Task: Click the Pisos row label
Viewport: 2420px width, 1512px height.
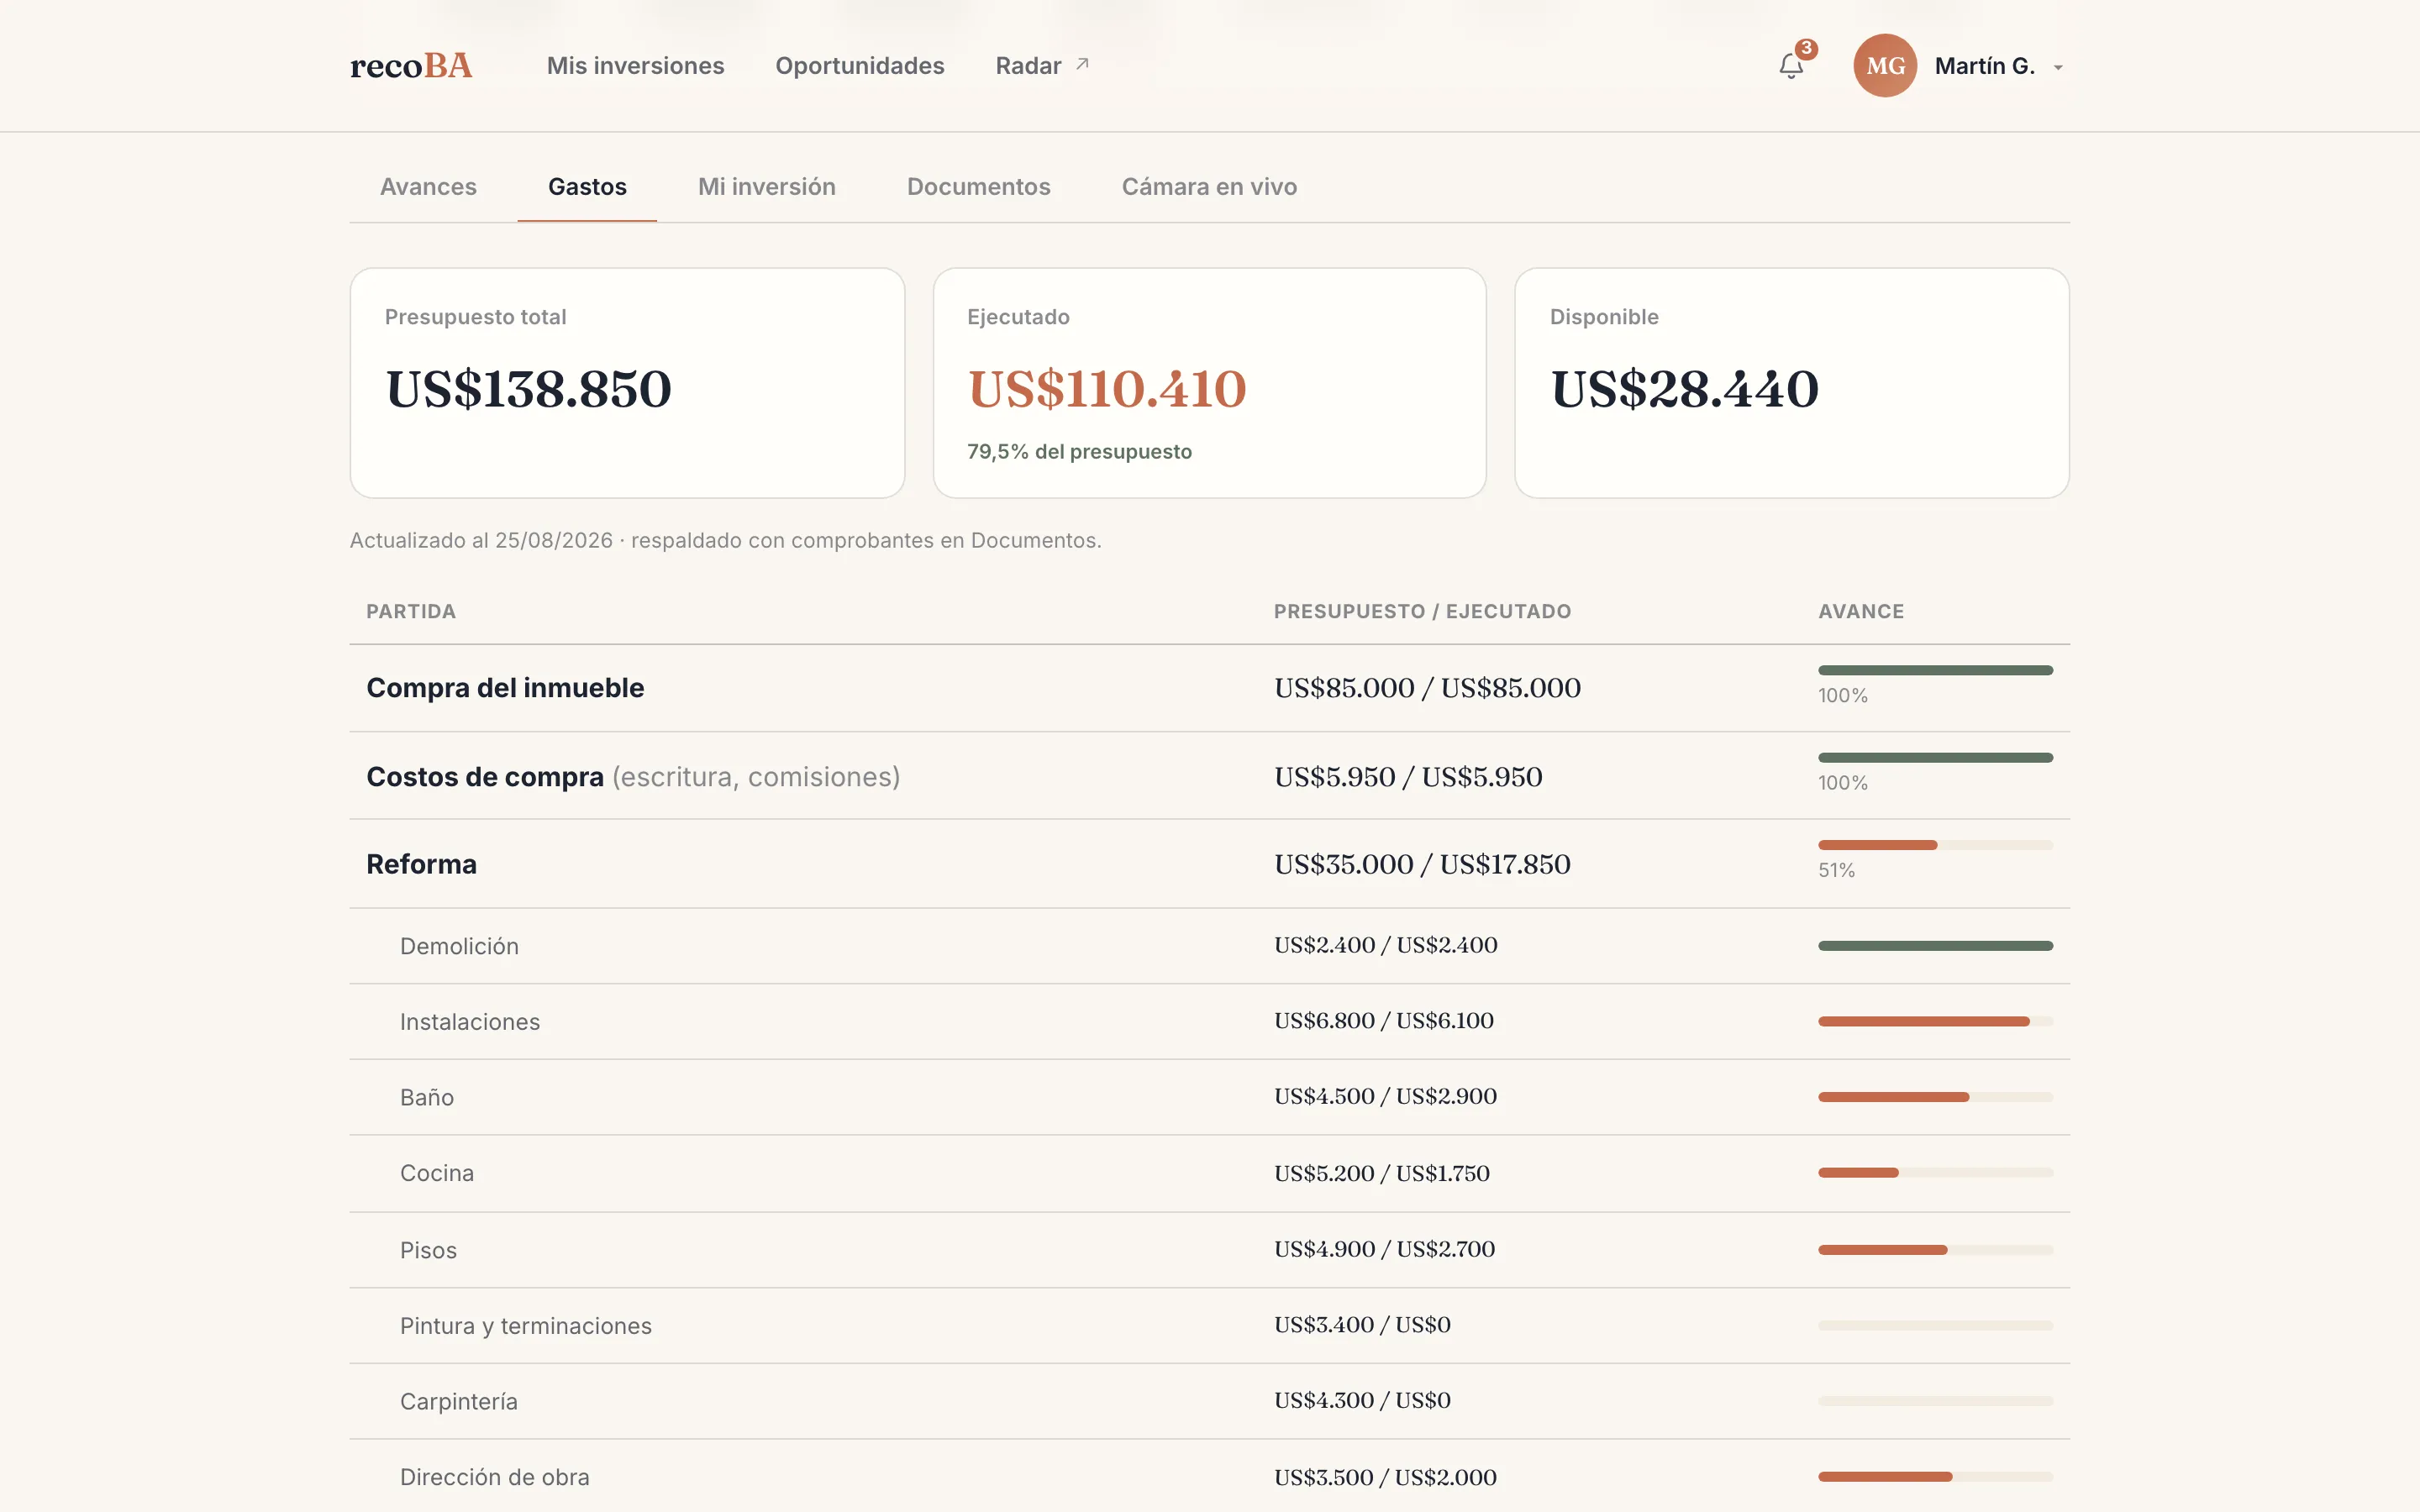Action: [x=428, y=1250]
